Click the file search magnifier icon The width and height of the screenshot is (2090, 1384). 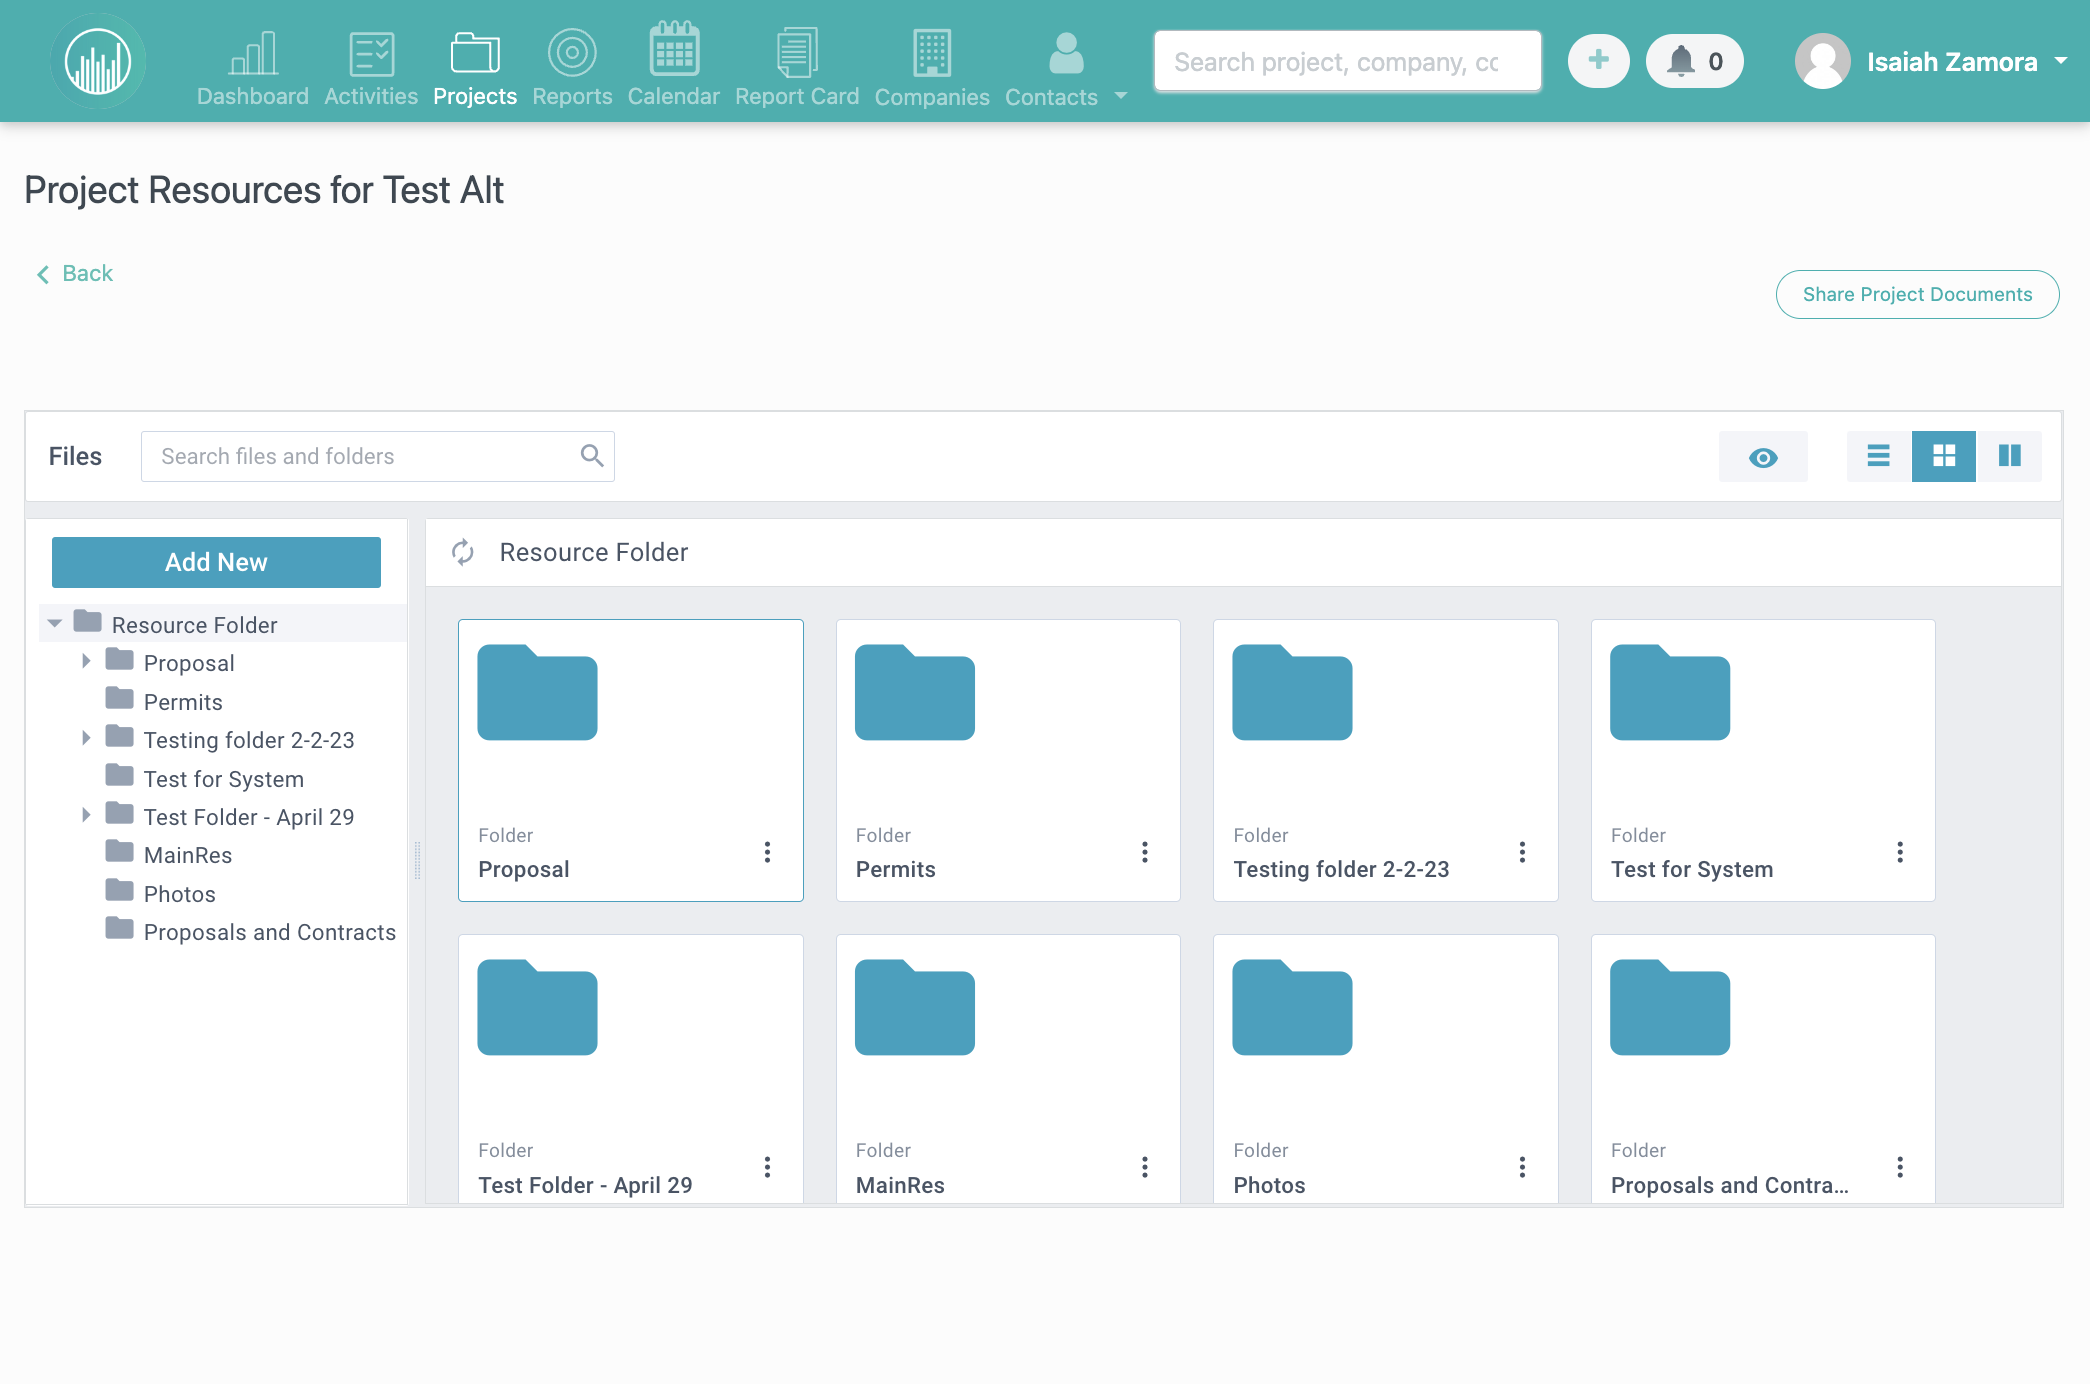(592, 456)
